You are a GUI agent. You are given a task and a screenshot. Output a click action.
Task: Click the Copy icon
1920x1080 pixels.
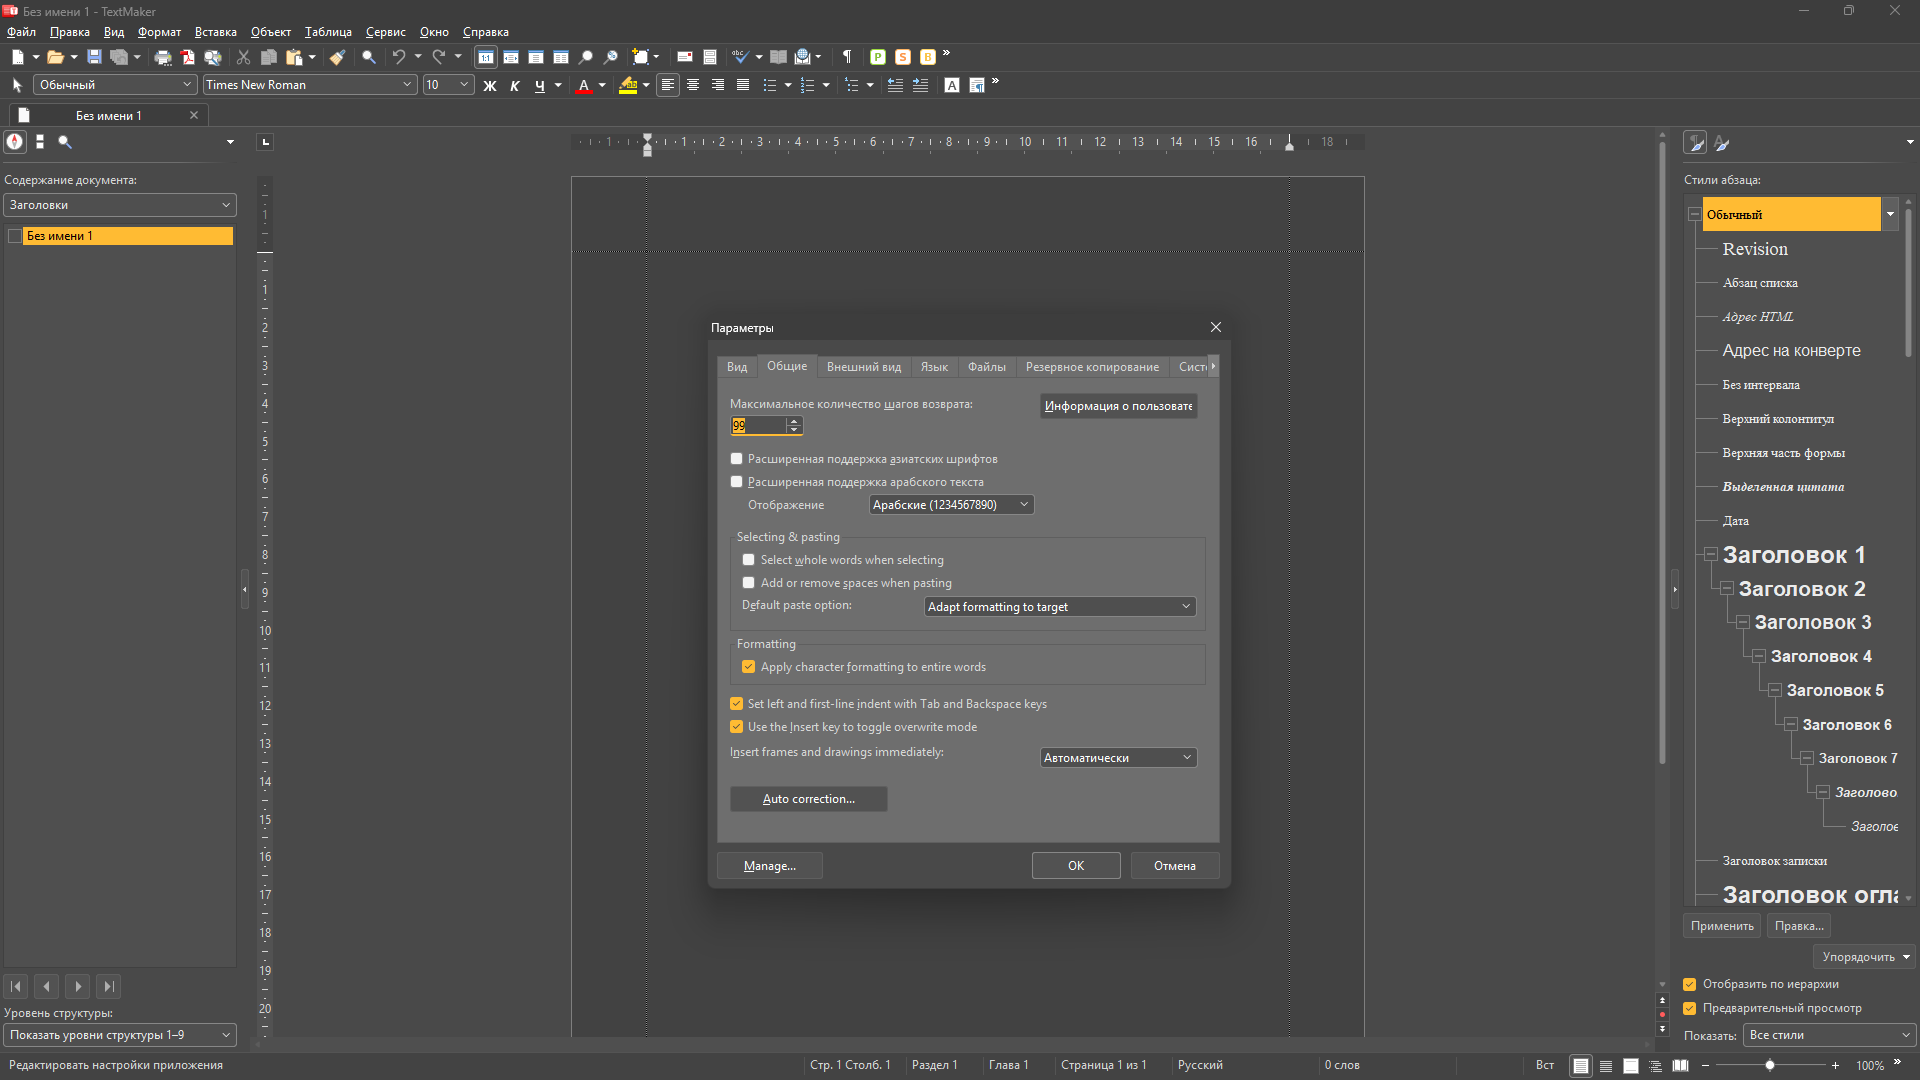269,57
